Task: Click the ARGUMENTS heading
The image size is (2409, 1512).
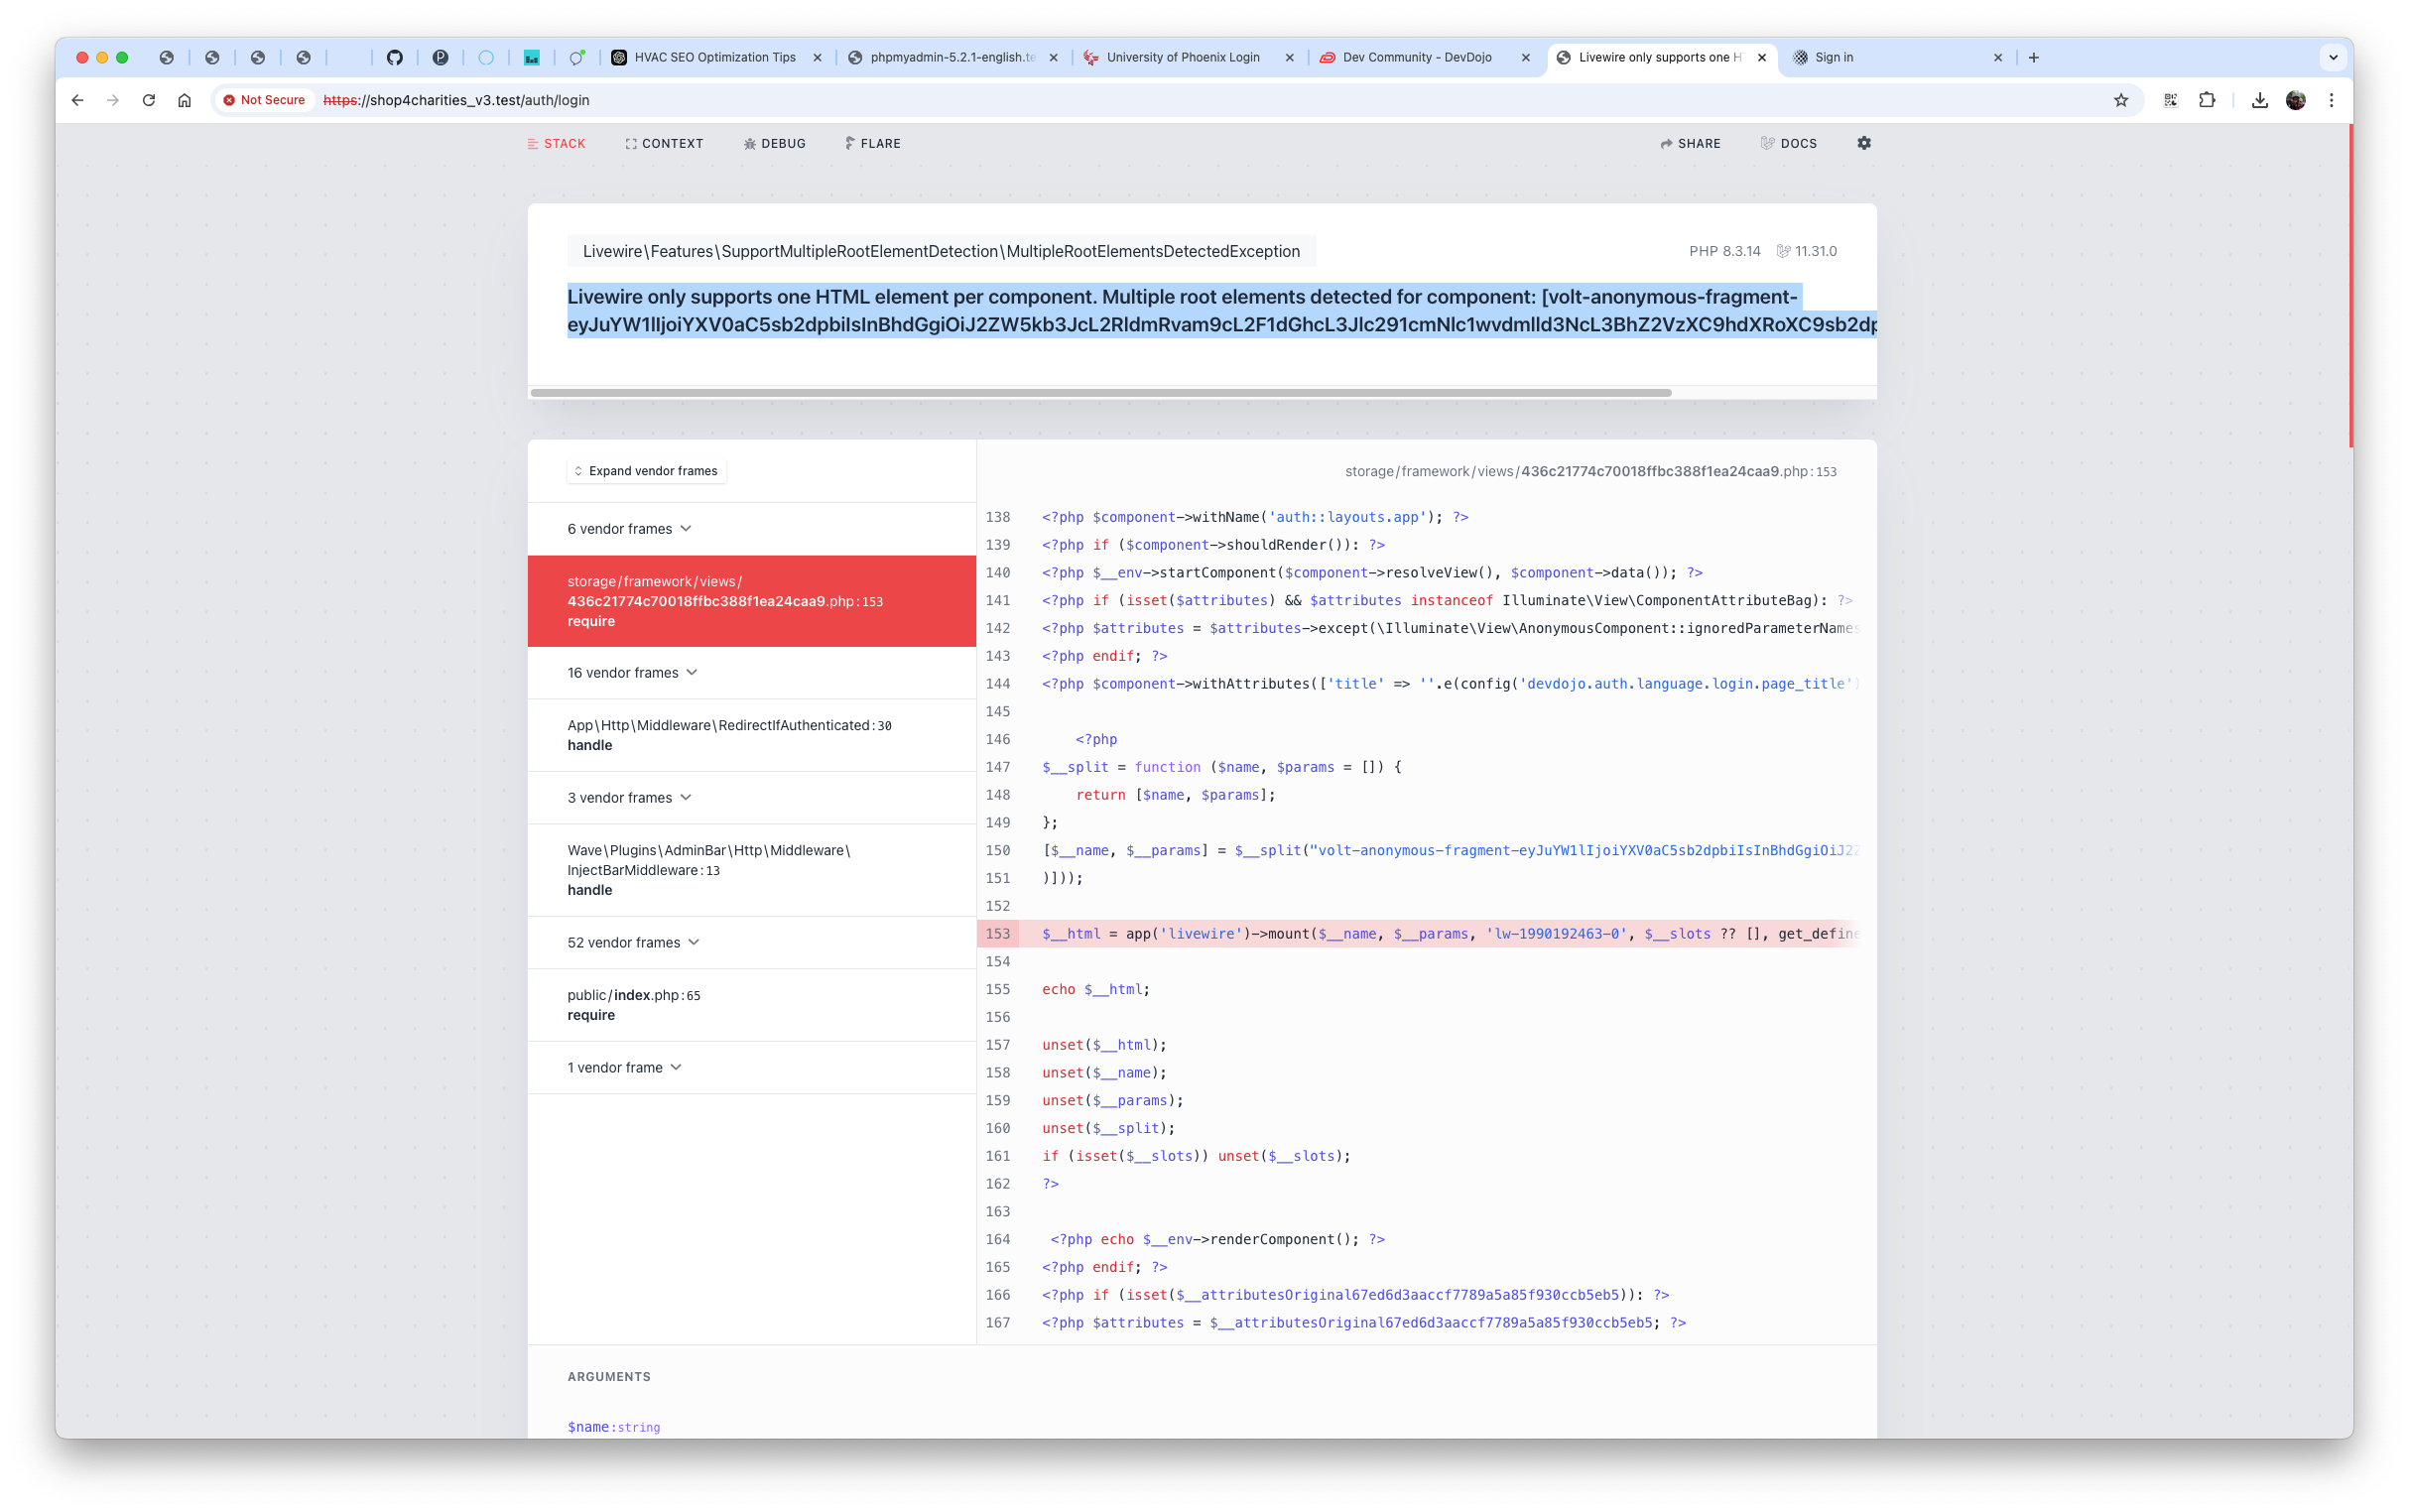Action: point(609,1377)
